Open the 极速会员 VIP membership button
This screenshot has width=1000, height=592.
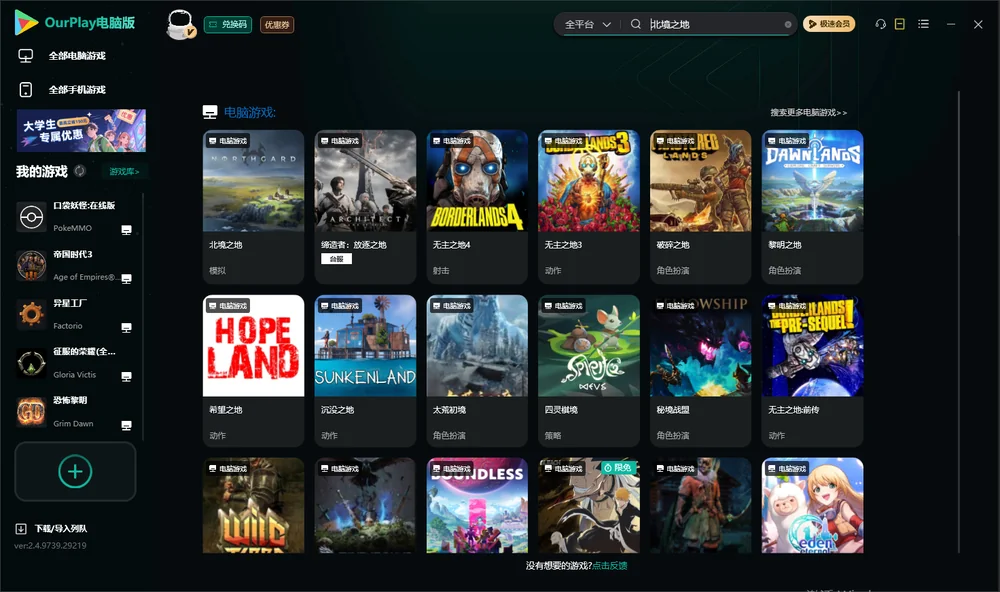(829, 24)
